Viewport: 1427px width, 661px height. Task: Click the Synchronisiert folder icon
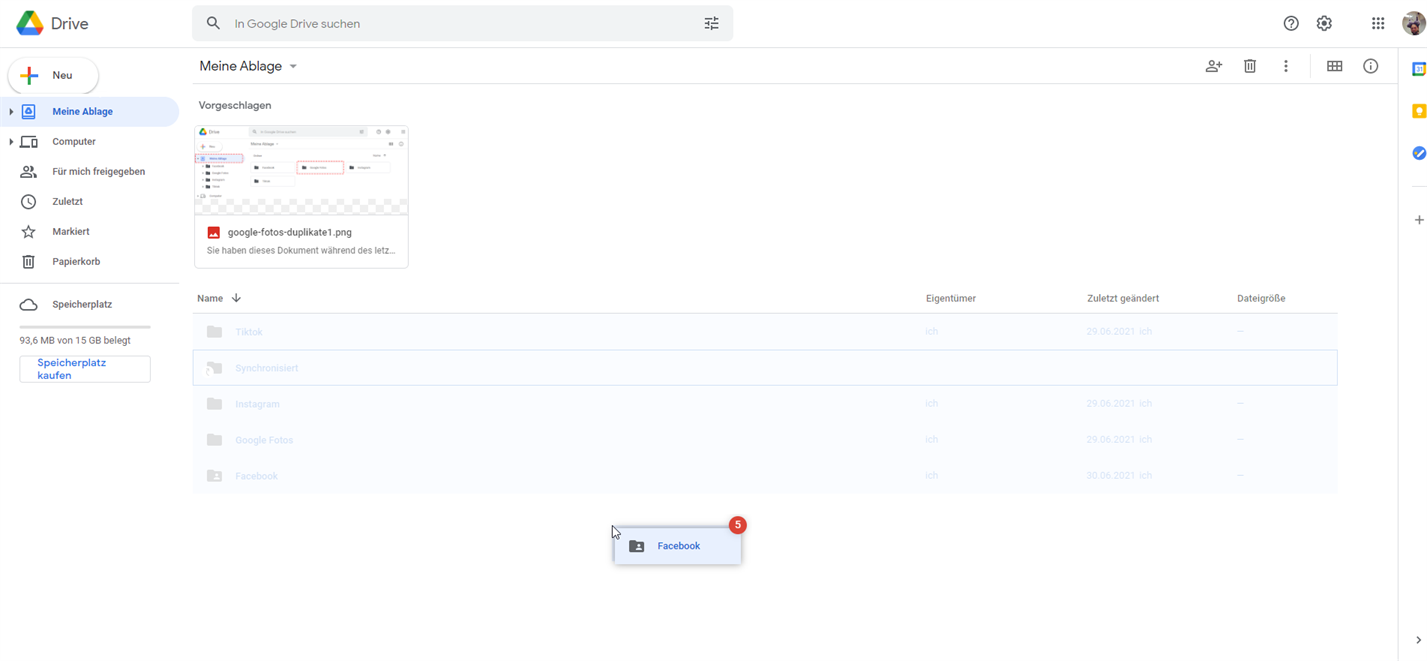click(214, 368)
